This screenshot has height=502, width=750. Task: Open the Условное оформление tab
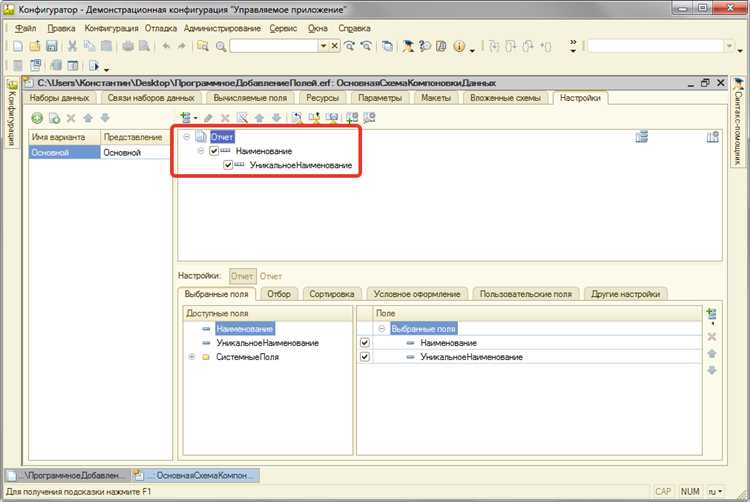417,294
